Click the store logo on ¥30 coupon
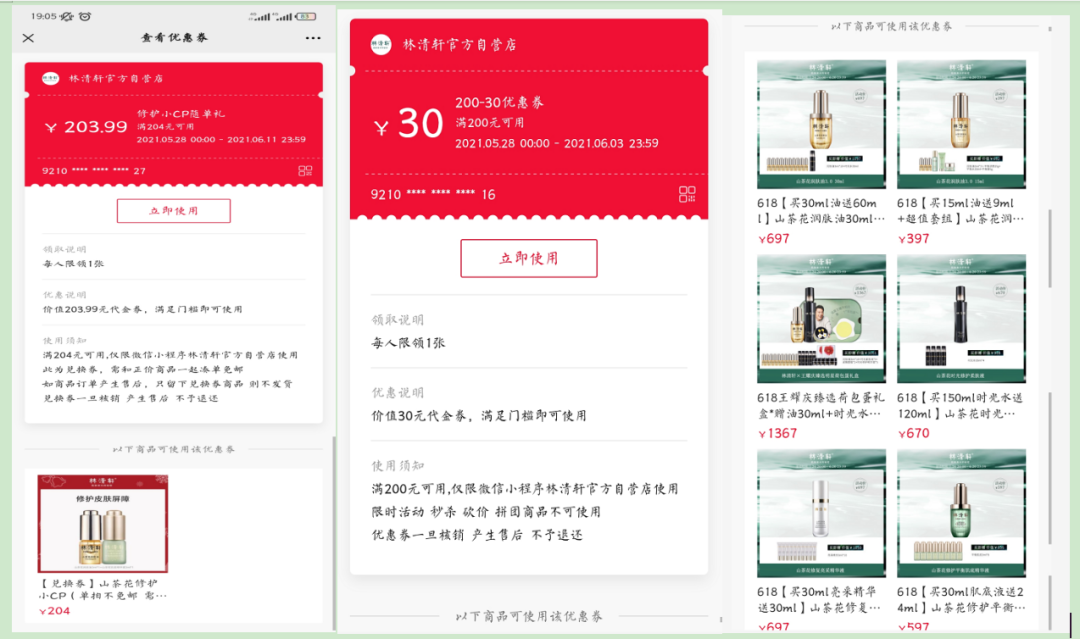Screen dimensions: 1080x639 (x=381, y=45)
